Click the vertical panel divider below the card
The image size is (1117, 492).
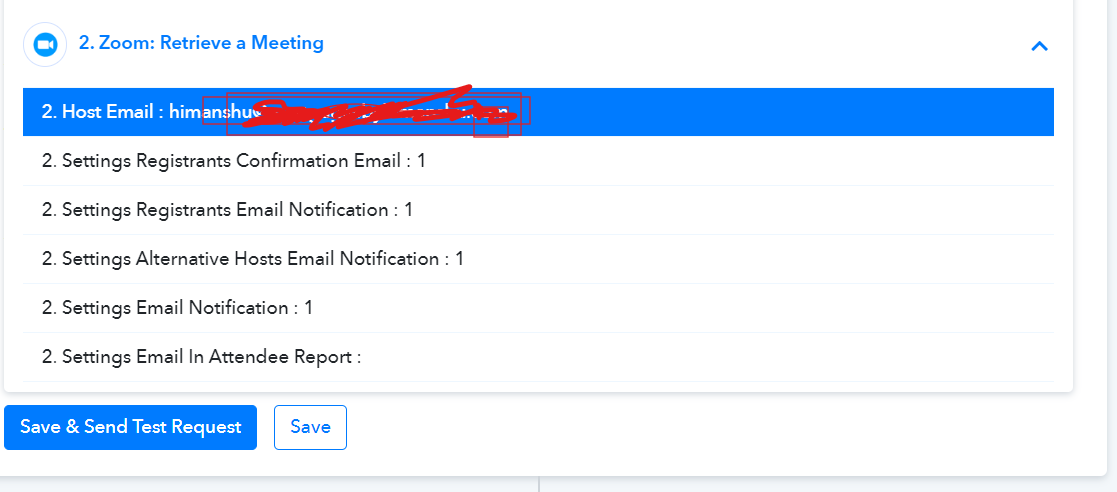tap(539, 484)
